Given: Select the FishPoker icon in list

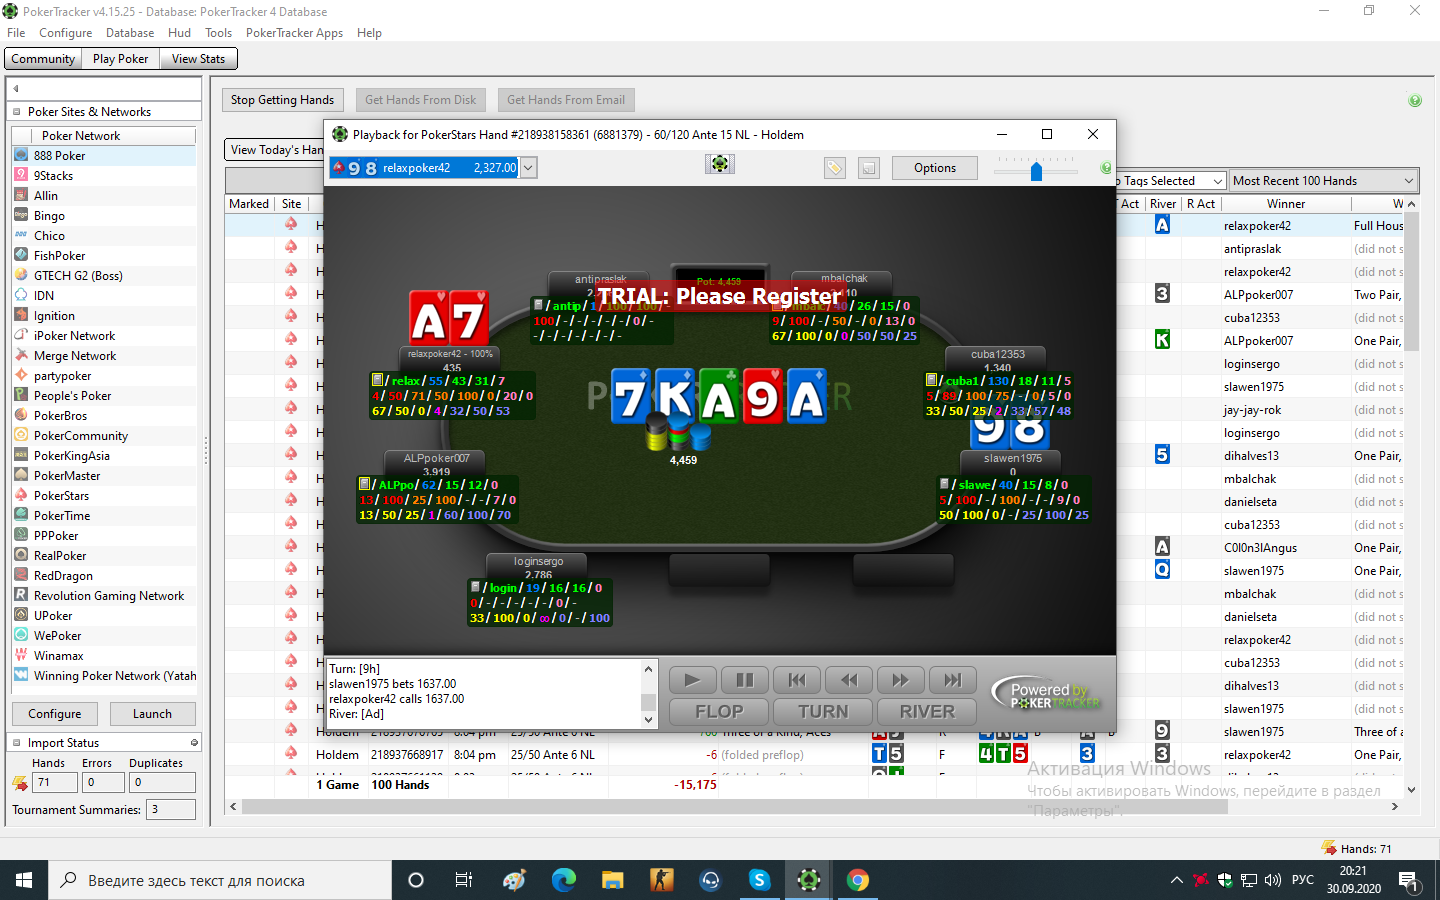Looking at the screenshot, I should click(x=21, y=255).
